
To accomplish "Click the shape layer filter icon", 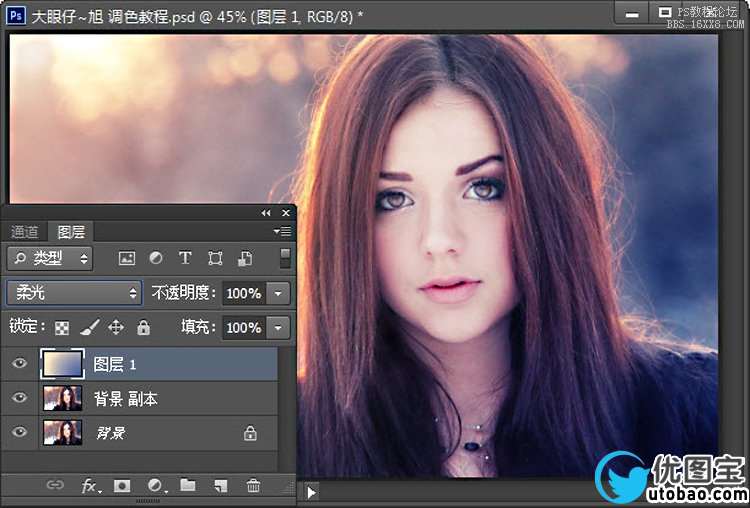I will point(215,258).
